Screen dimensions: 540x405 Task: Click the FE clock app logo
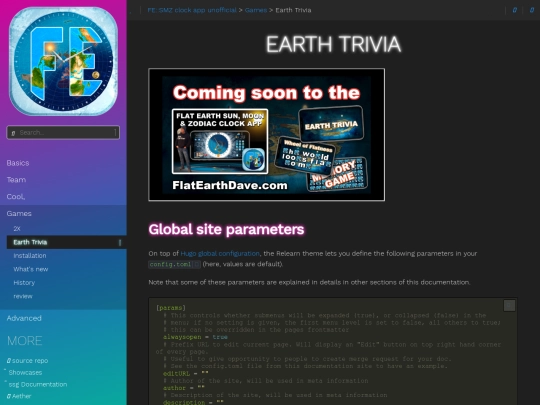coord(63,61)
